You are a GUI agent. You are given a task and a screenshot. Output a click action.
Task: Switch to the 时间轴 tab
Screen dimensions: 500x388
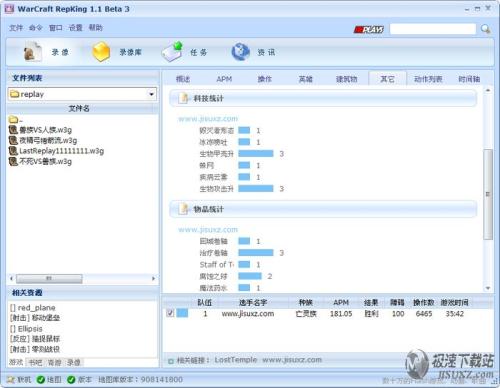pyautogui.click(x=469, y=79)
